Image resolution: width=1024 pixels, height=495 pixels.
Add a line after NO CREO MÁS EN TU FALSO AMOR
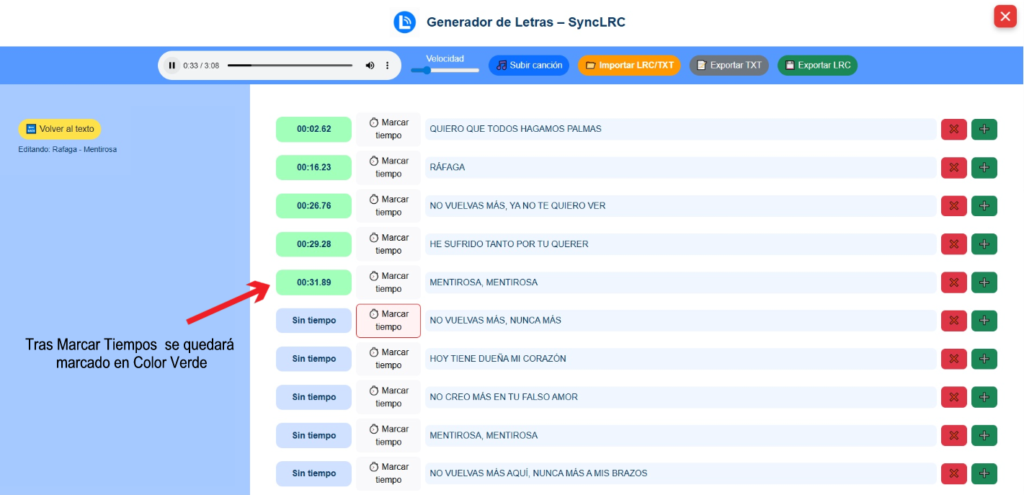point(984,397)
